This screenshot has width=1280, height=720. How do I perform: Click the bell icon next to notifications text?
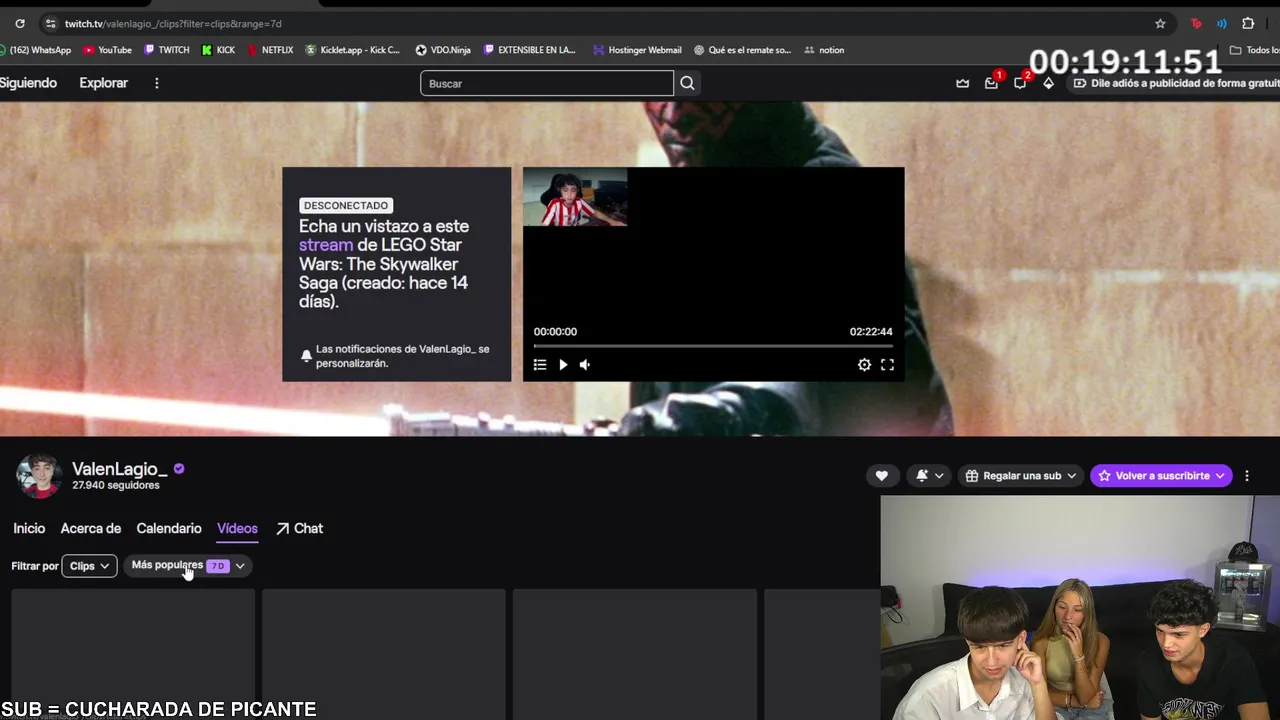306,356
